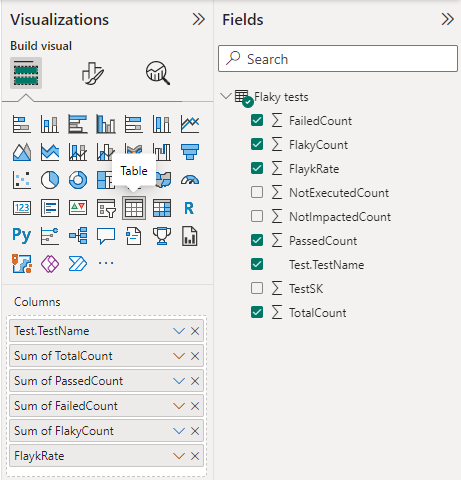Select the trophy Metrics visual
This screenshot has width=461, height=480.
tap(162, 236)
